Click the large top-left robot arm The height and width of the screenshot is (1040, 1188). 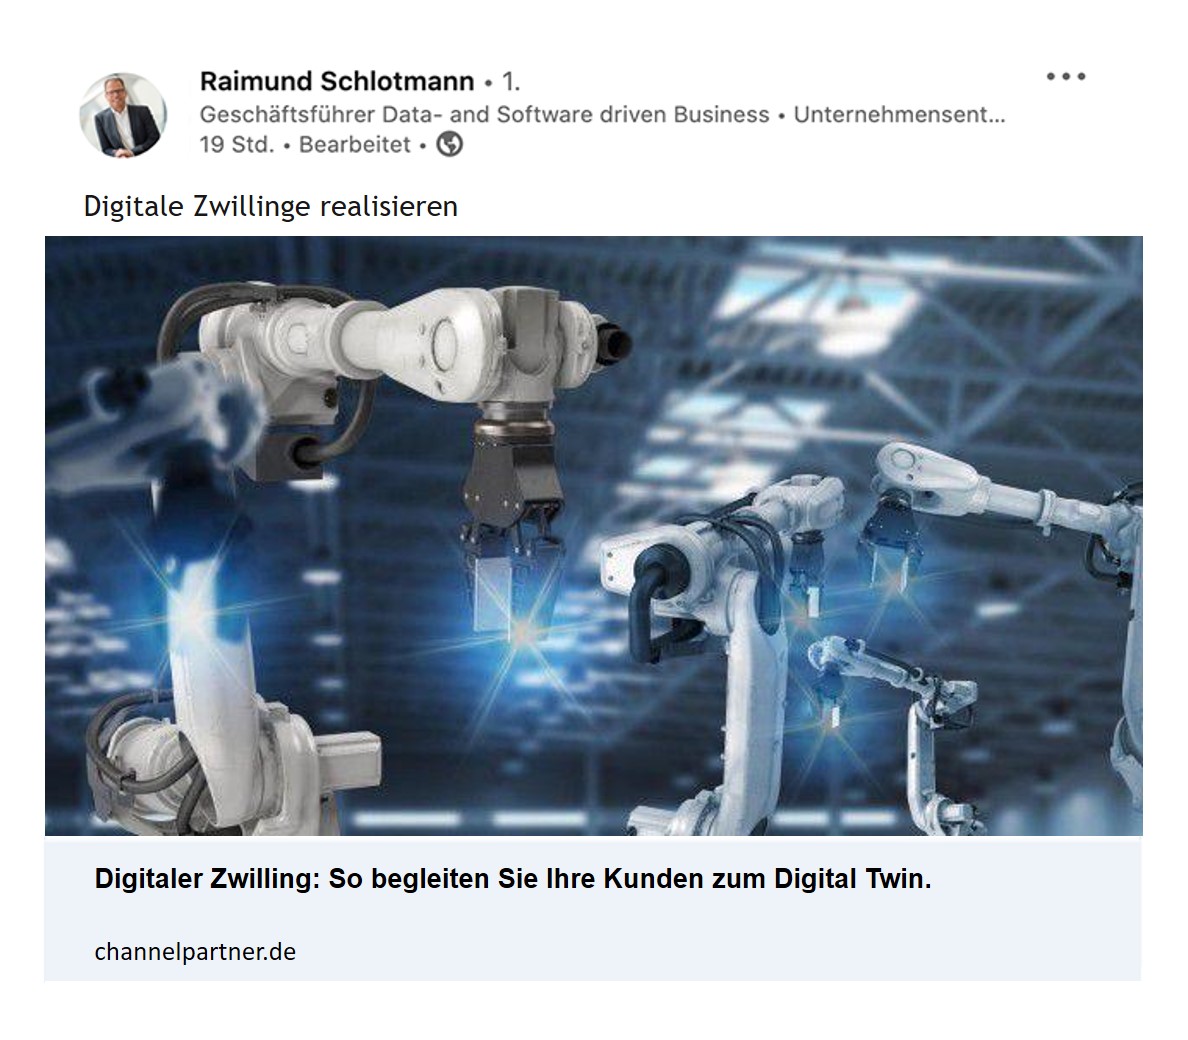[x=394, y=356]
